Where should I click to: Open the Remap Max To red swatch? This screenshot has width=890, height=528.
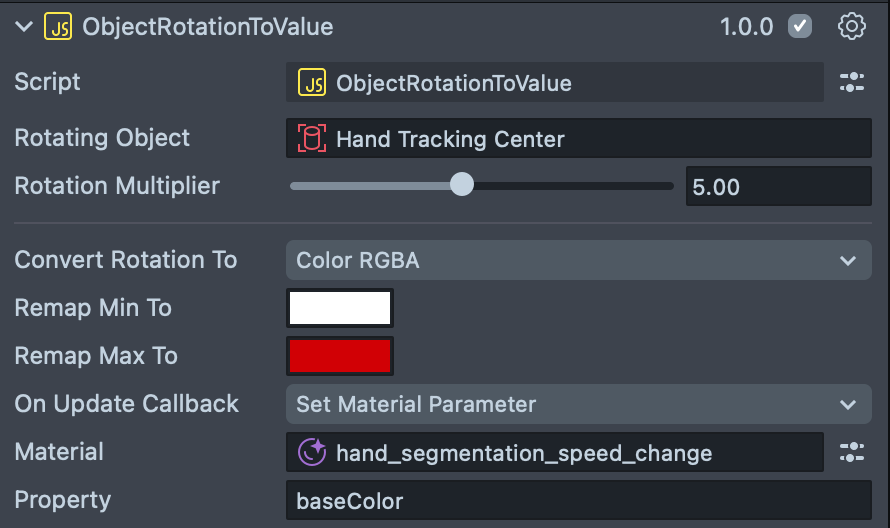[x=340, y=356]
